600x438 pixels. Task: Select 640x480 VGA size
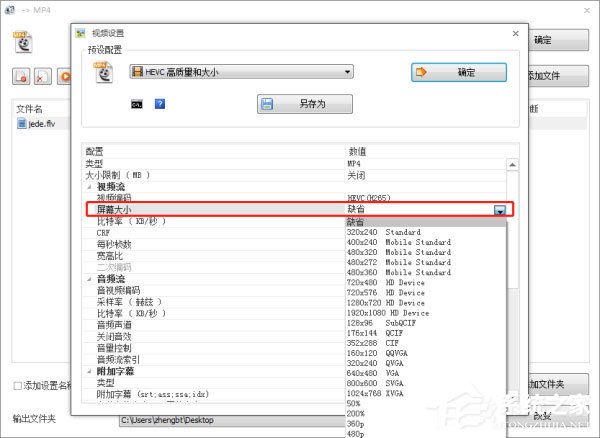point(426,373)
